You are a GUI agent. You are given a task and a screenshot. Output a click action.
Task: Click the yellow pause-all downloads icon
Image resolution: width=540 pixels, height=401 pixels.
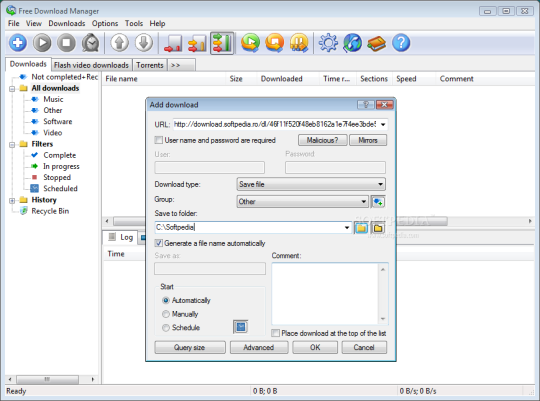[x=299, y=43]
